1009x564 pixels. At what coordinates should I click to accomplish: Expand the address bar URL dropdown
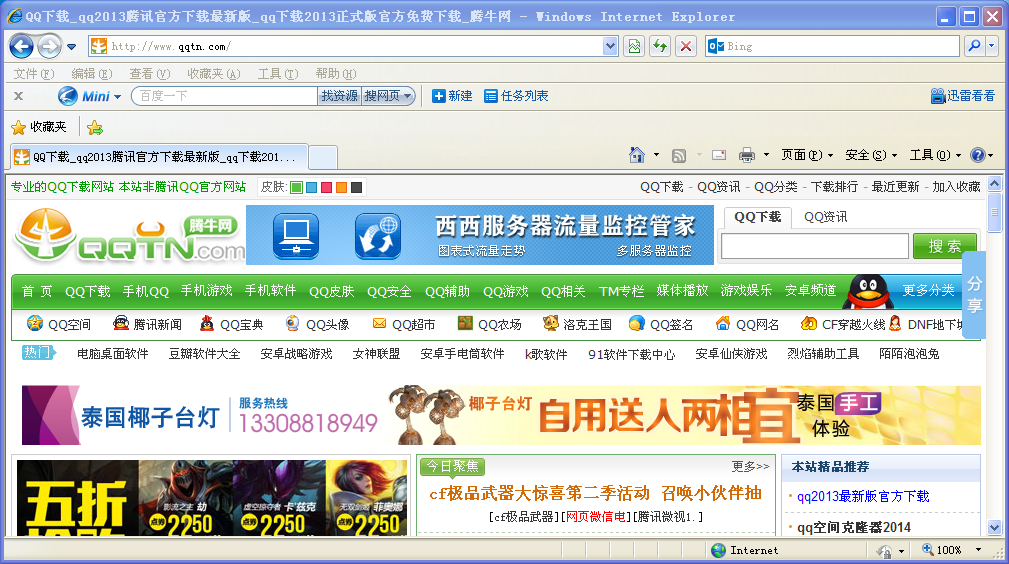610,46
